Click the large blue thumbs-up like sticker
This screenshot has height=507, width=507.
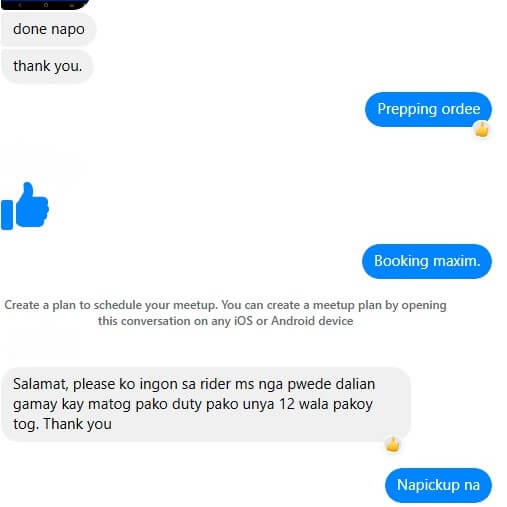point(25,206)
